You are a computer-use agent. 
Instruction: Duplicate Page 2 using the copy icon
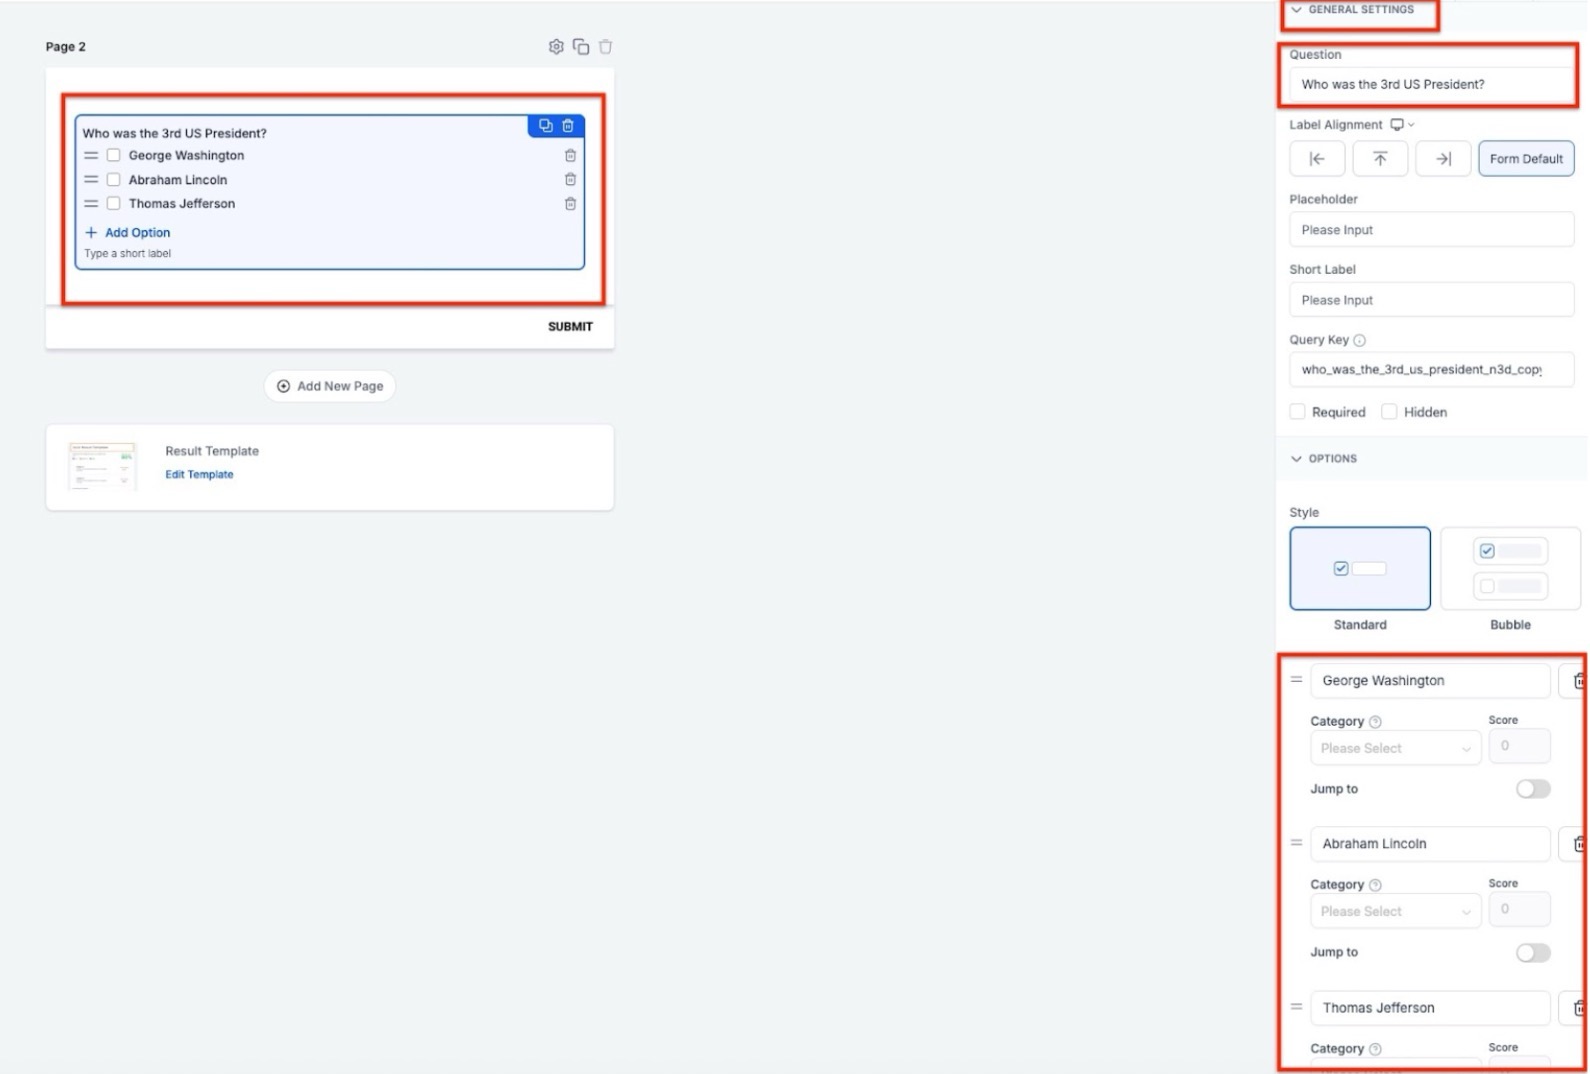coord(581,47)
